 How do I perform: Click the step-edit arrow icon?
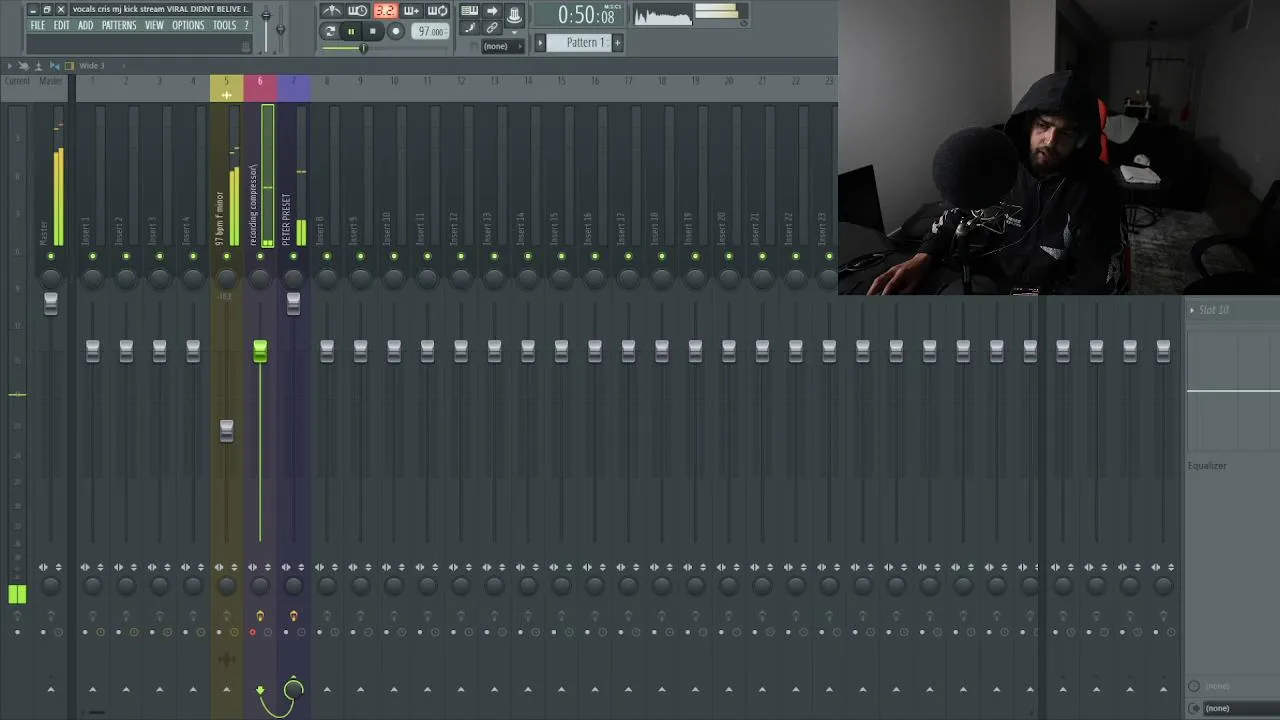pyautogui.click(x=492, y=11)
